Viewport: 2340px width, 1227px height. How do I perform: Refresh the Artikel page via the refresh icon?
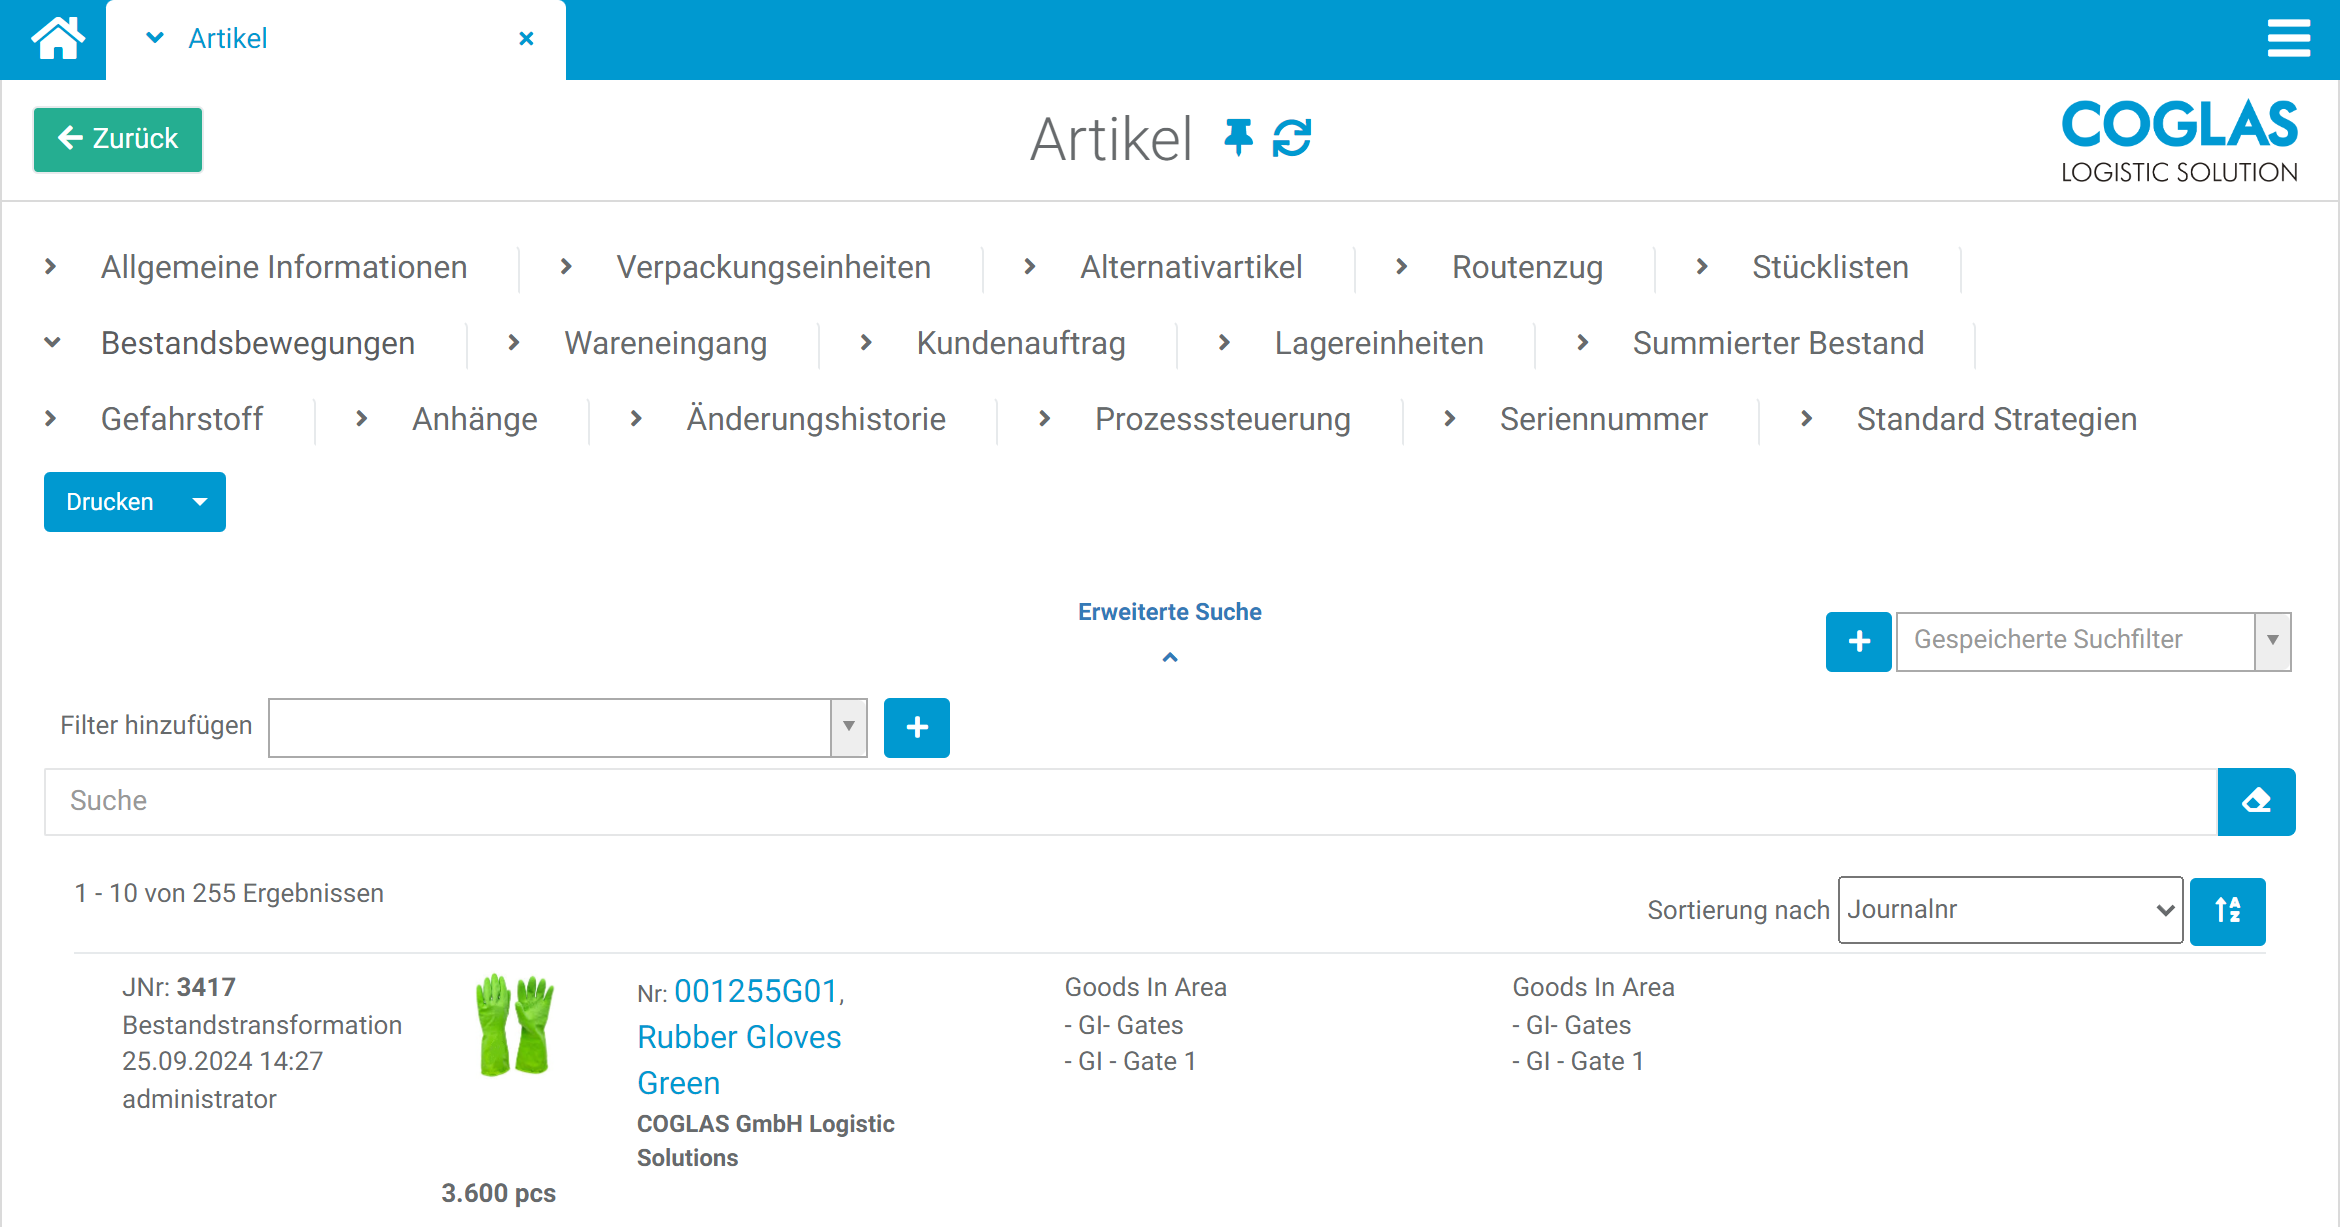click(1292, 138)
